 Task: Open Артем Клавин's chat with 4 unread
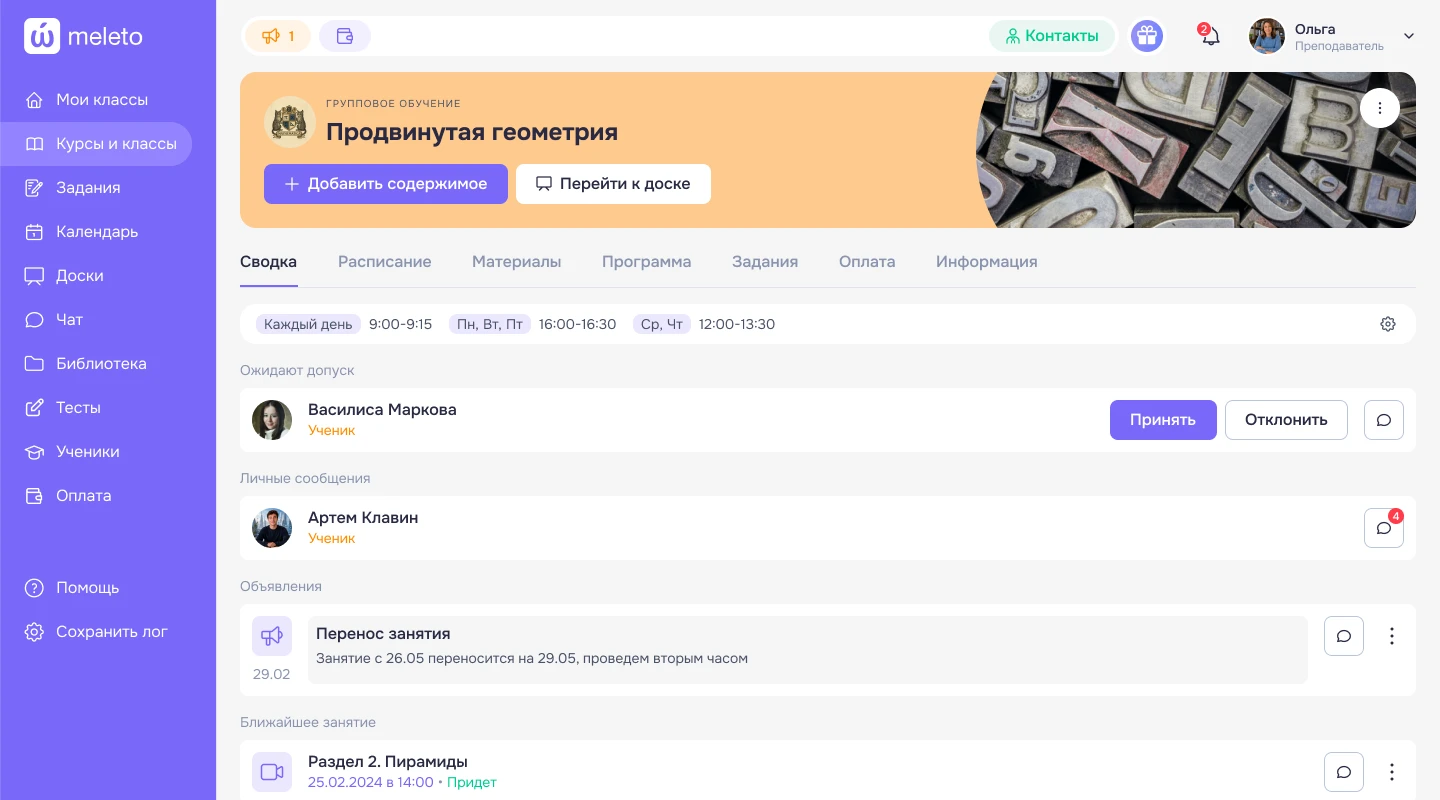(x=1384, y=528)
